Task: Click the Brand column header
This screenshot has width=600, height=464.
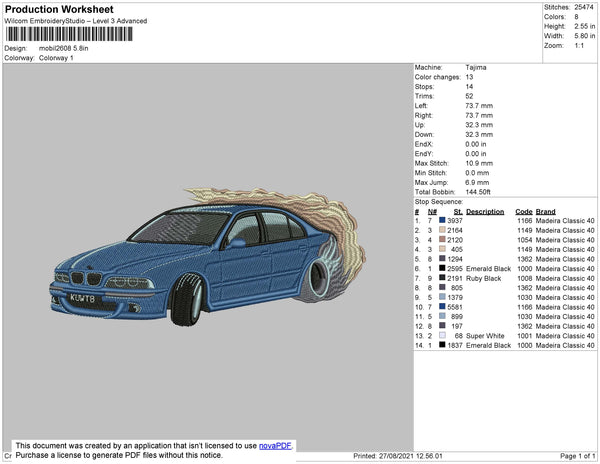Action: (x=545, y=211)
